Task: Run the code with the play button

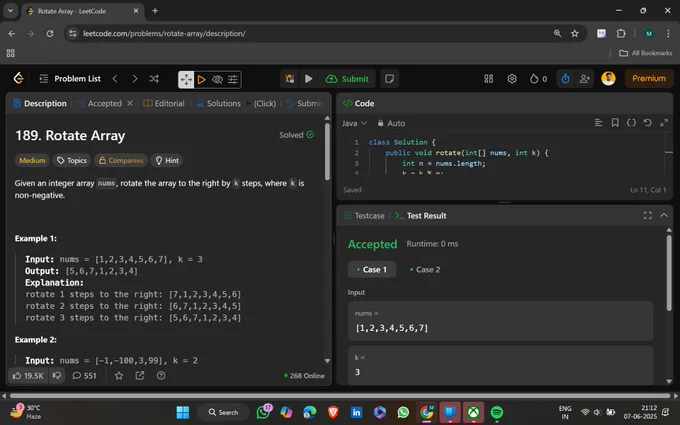Action: [x=309, y=78]
